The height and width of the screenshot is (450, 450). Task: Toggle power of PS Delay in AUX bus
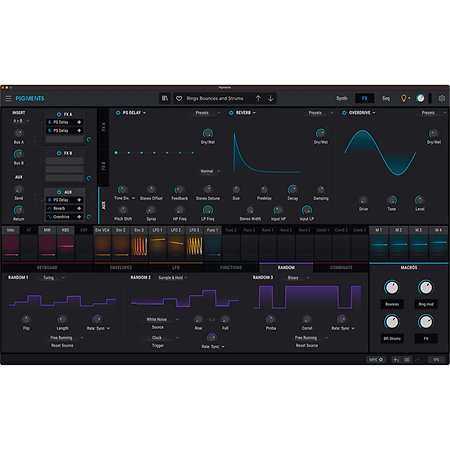(49, 200)
